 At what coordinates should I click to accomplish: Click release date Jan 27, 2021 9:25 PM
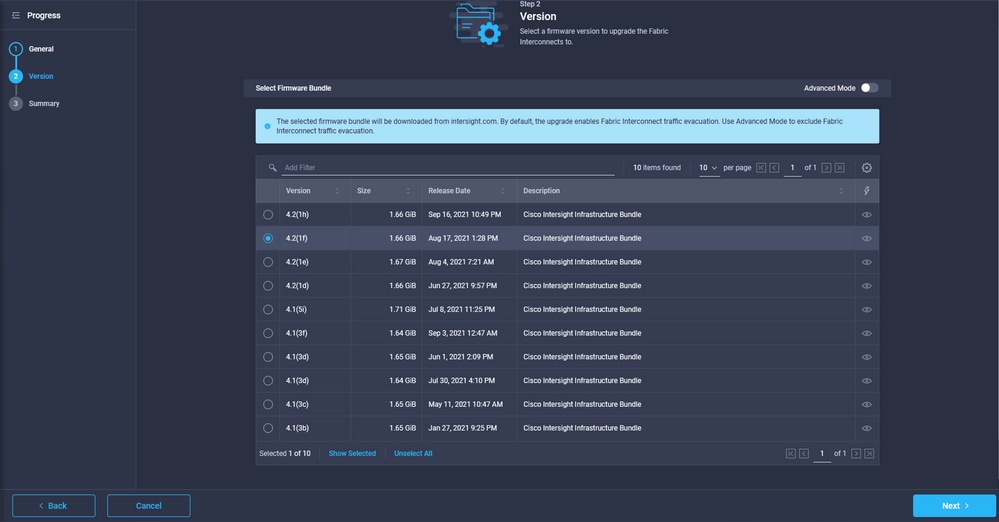pos(463,428)
